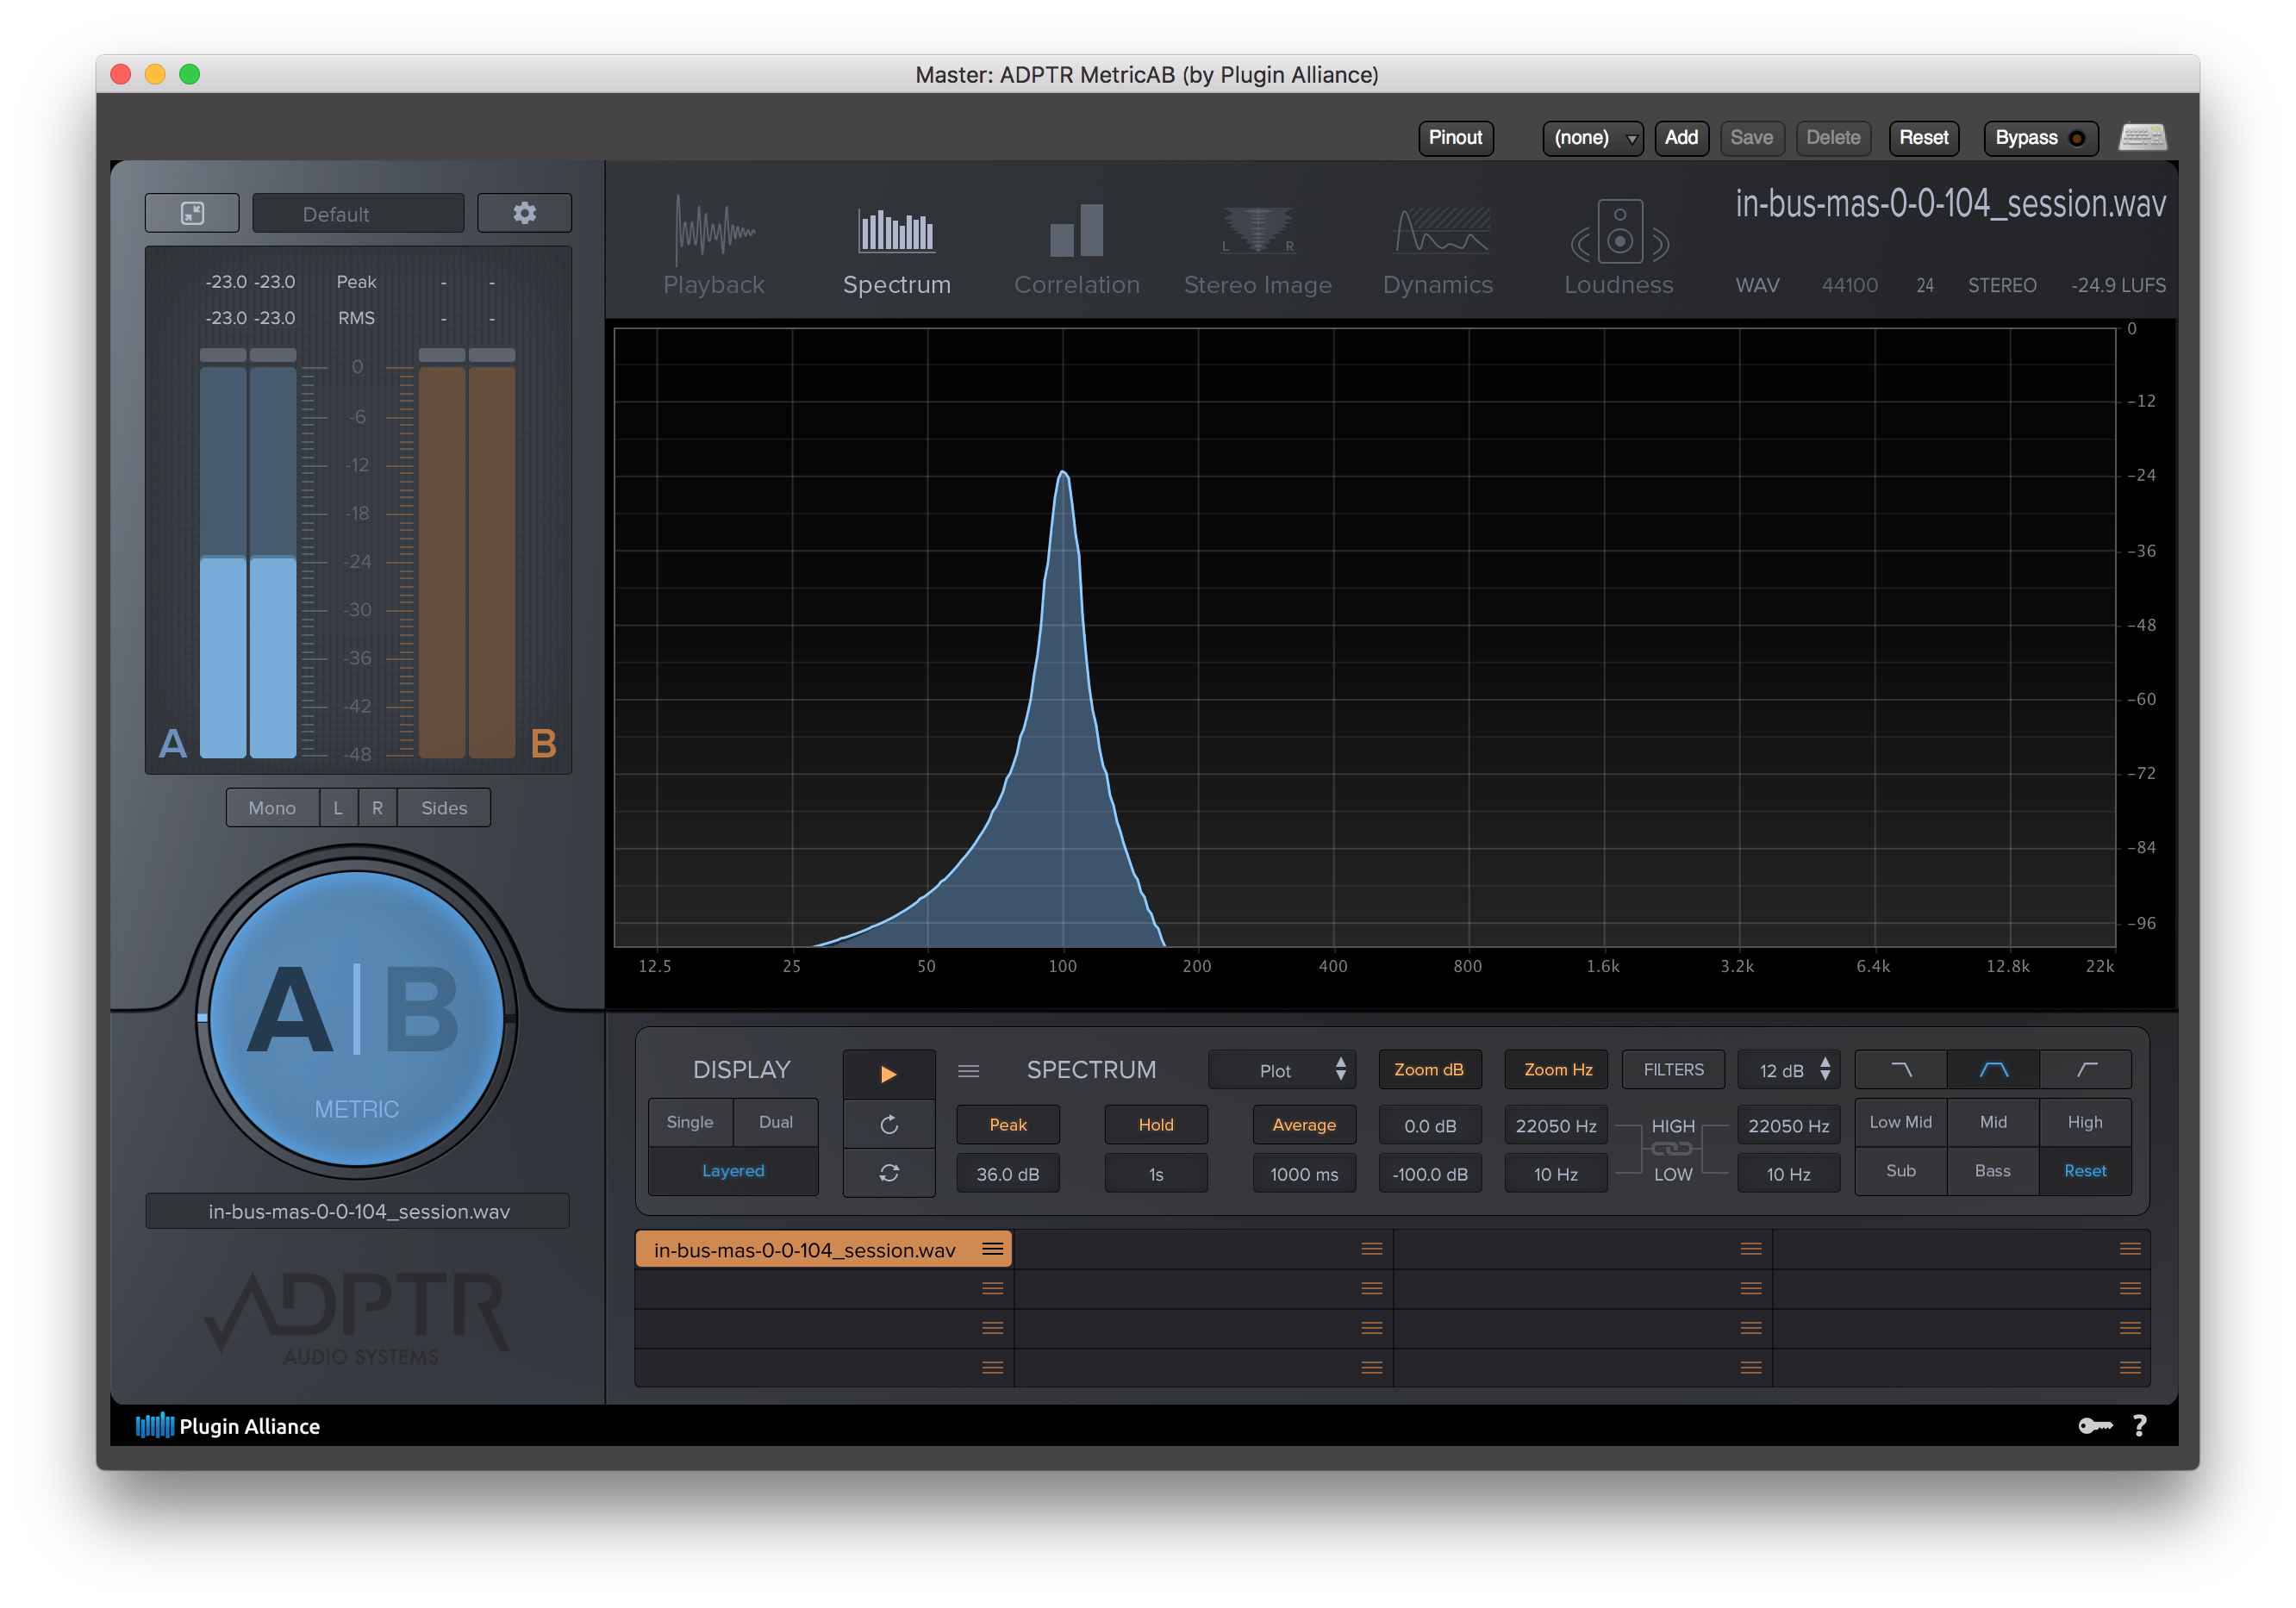Toggle the Hold button
2296x1608 pixels.
pos(1155,1125)
